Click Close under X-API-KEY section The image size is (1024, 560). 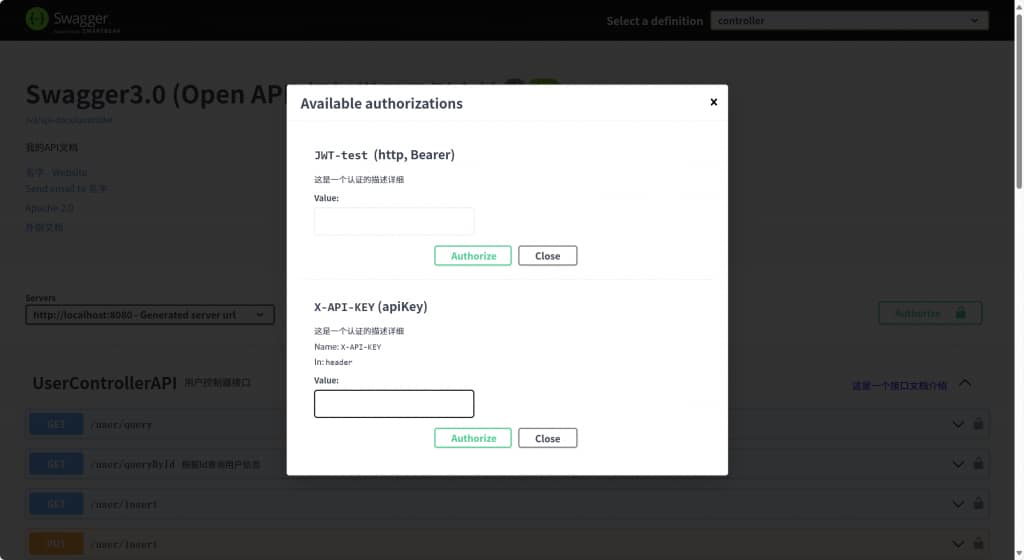[x=547, y=438]
